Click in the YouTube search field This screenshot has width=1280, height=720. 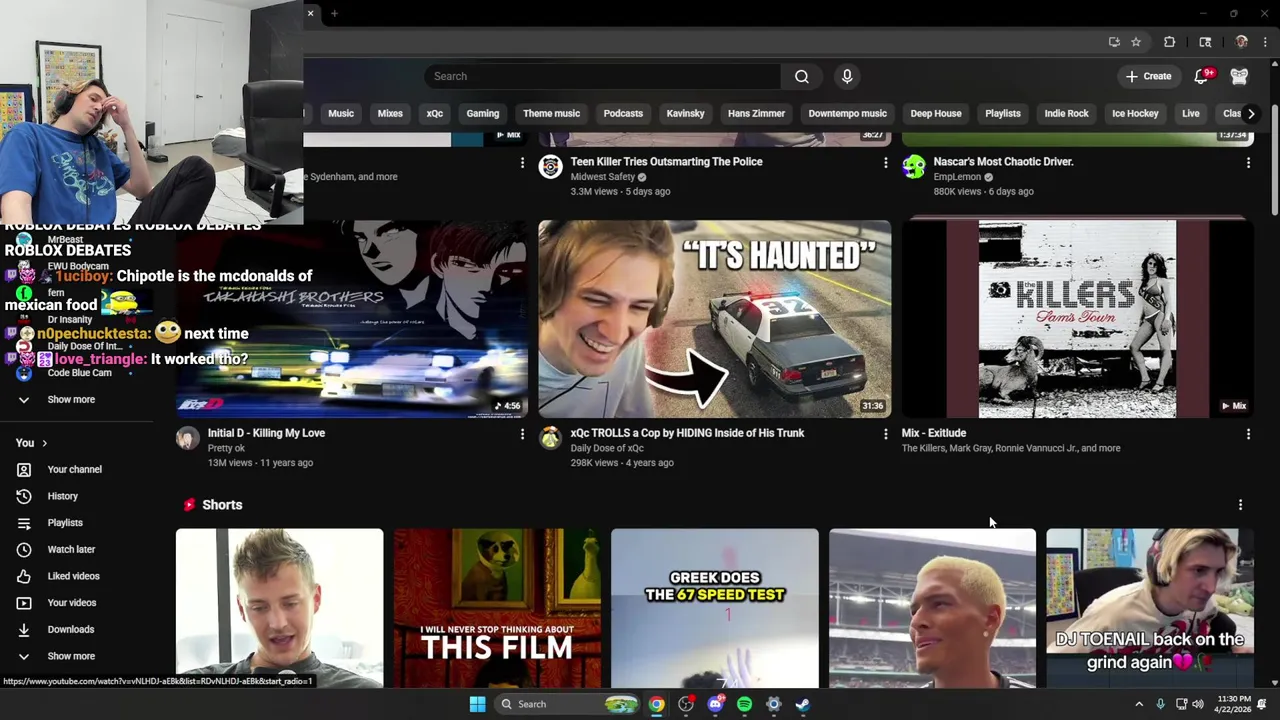pos(602,76)
